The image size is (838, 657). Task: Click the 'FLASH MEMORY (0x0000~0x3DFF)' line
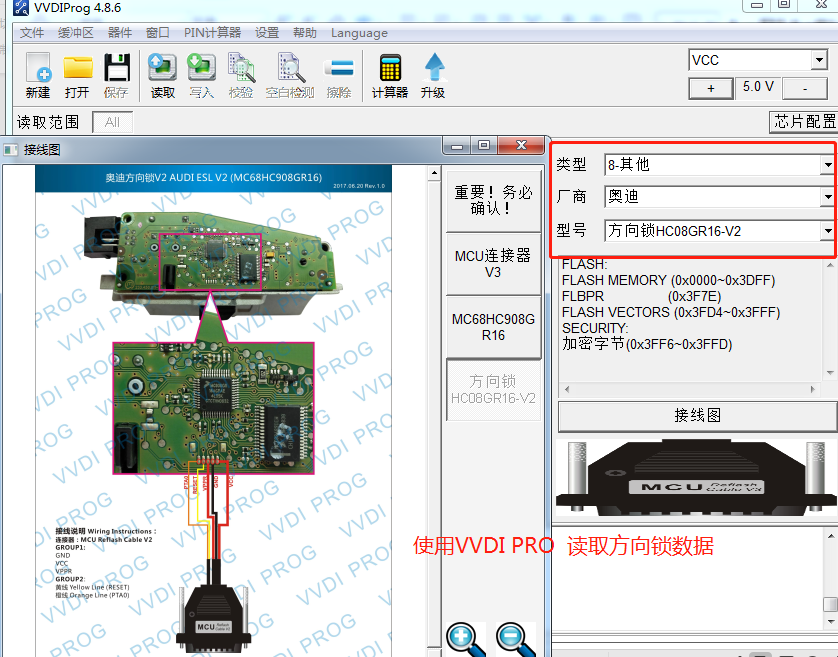click(x=669, y=281)
